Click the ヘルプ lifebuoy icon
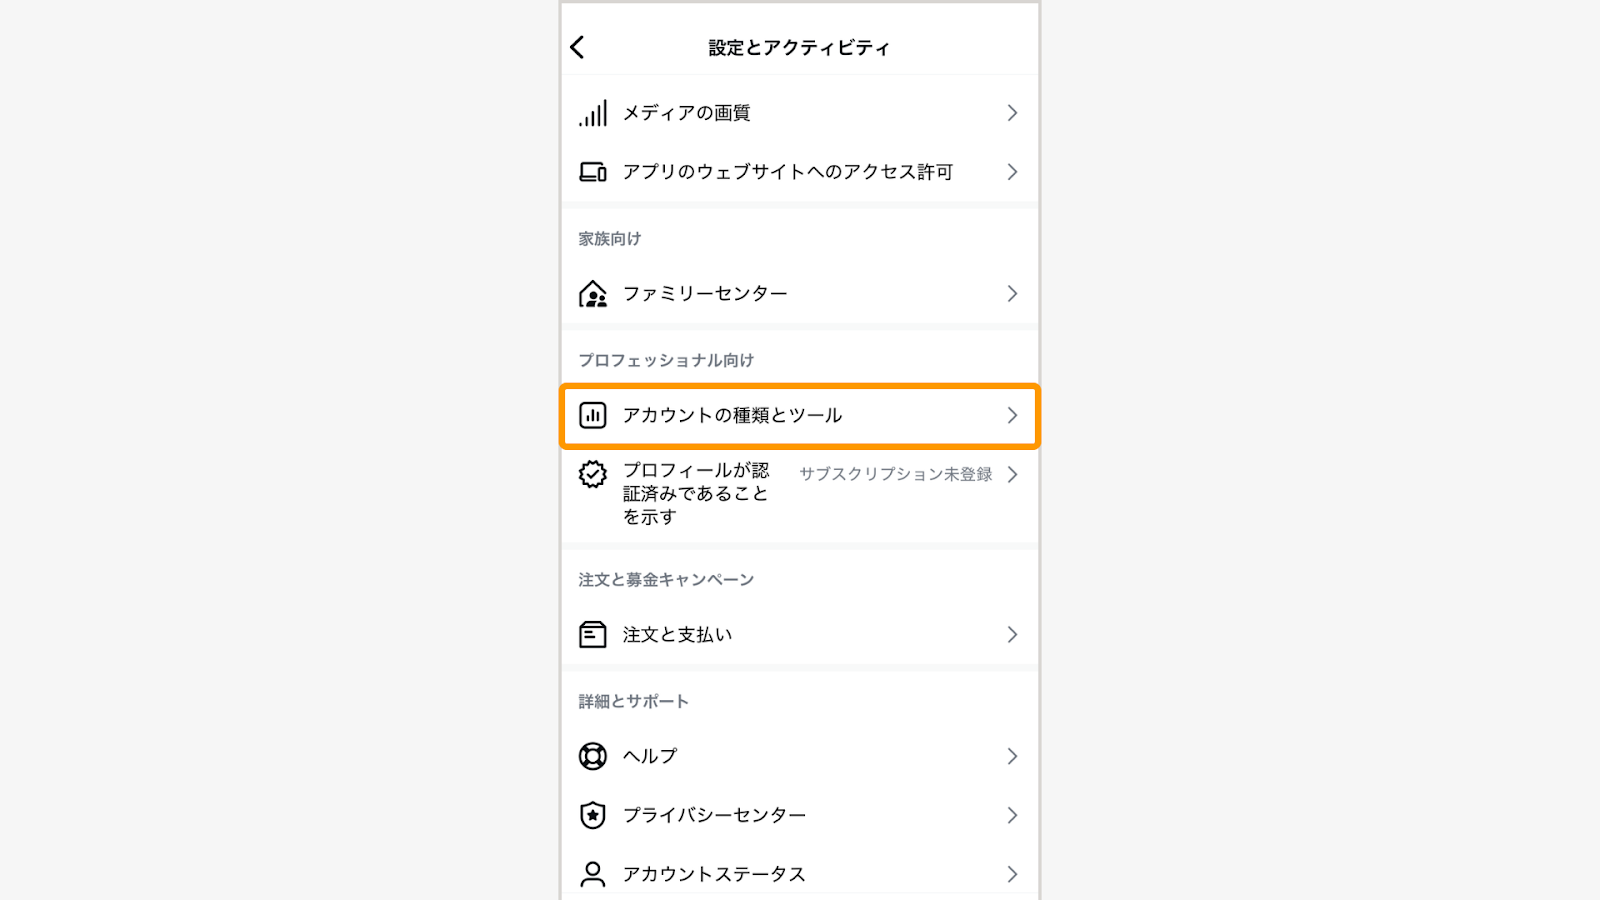The height and width of the screenshot is (900, 1600). (593, 756)
